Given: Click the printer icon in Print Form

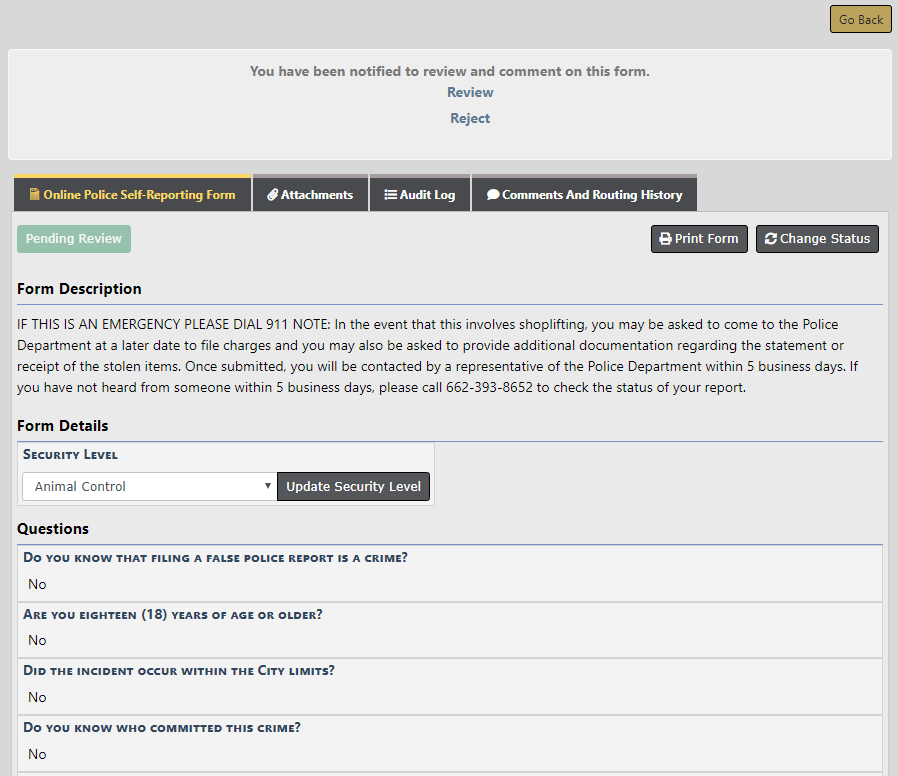Looking at the screenshot, I should (x=665, y=239).
